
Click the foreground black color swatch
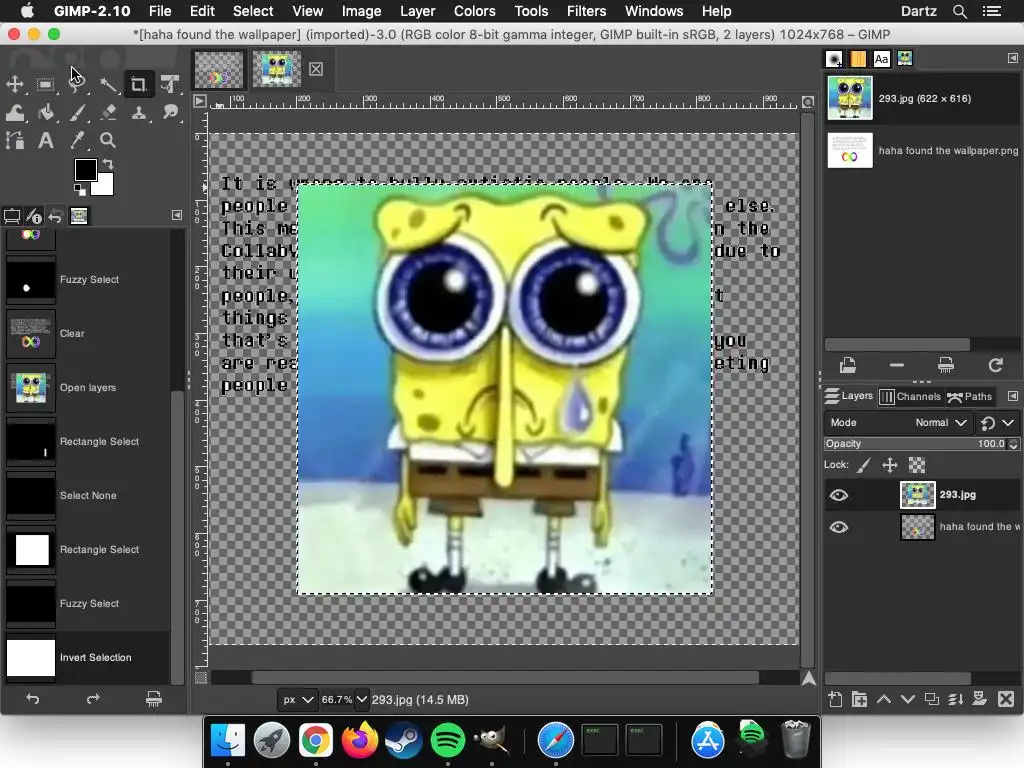tap(86, 170)
